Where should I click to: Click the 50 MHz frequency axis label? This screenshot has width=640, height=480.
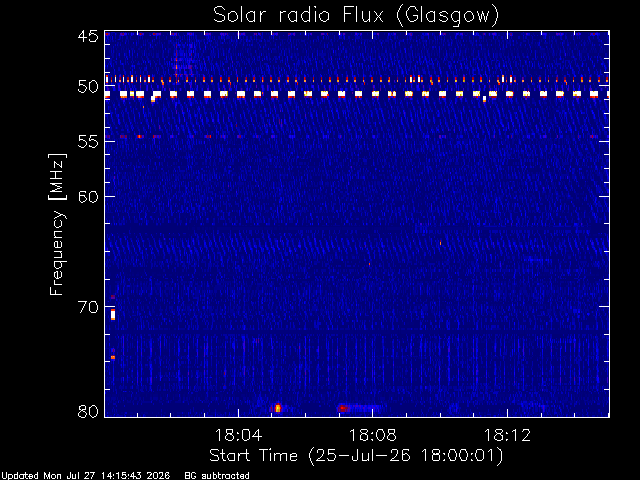point(88,87)
